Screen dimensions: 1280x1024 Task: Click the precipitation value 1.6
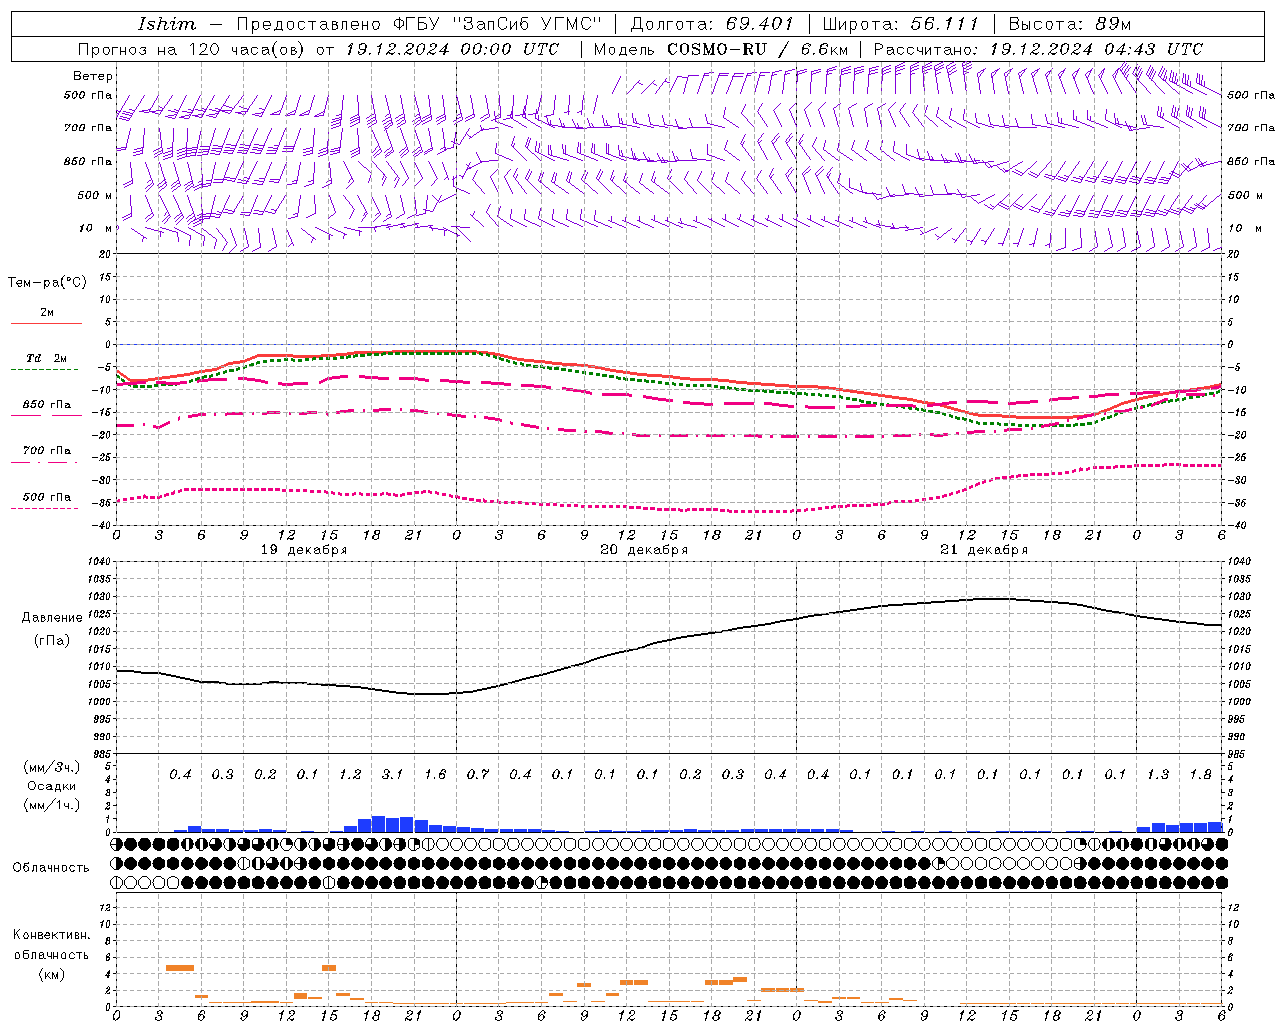(435, 775)
